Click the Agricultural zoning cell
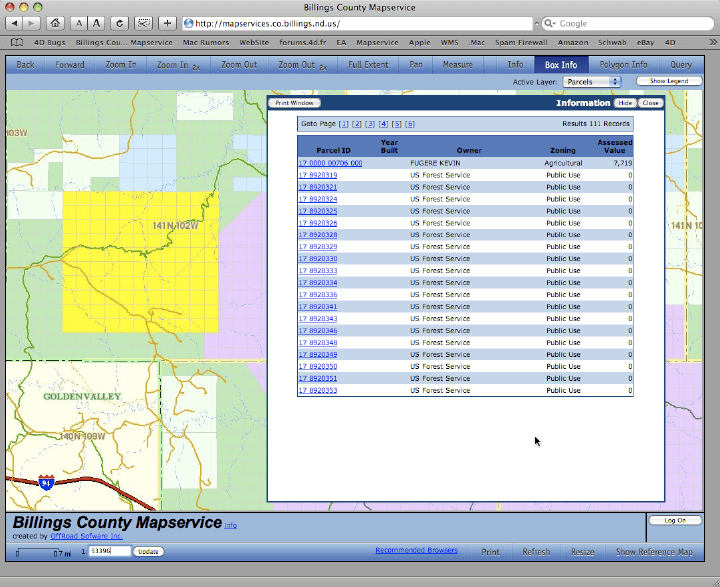 563,163
